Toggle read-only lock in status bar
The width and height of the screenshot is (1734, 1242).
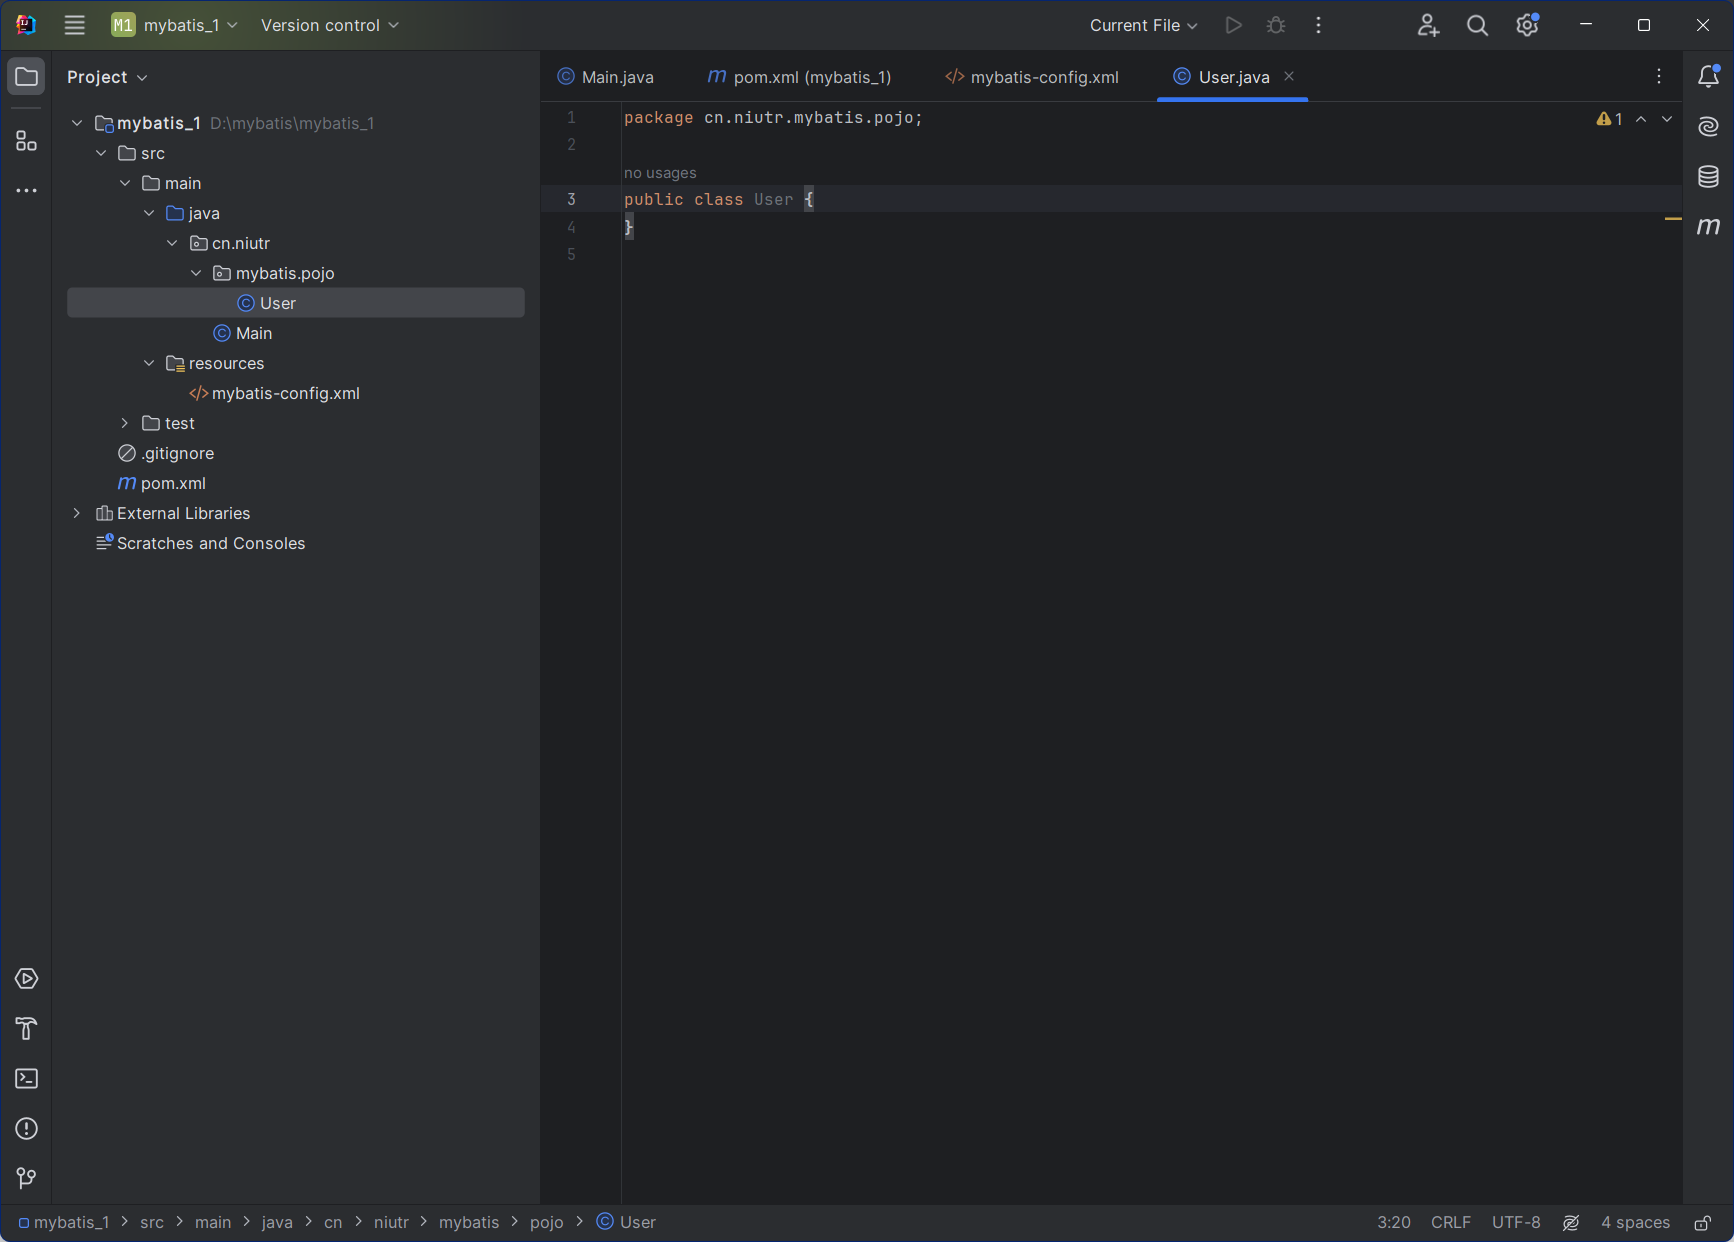(x=1702, y=1223)
